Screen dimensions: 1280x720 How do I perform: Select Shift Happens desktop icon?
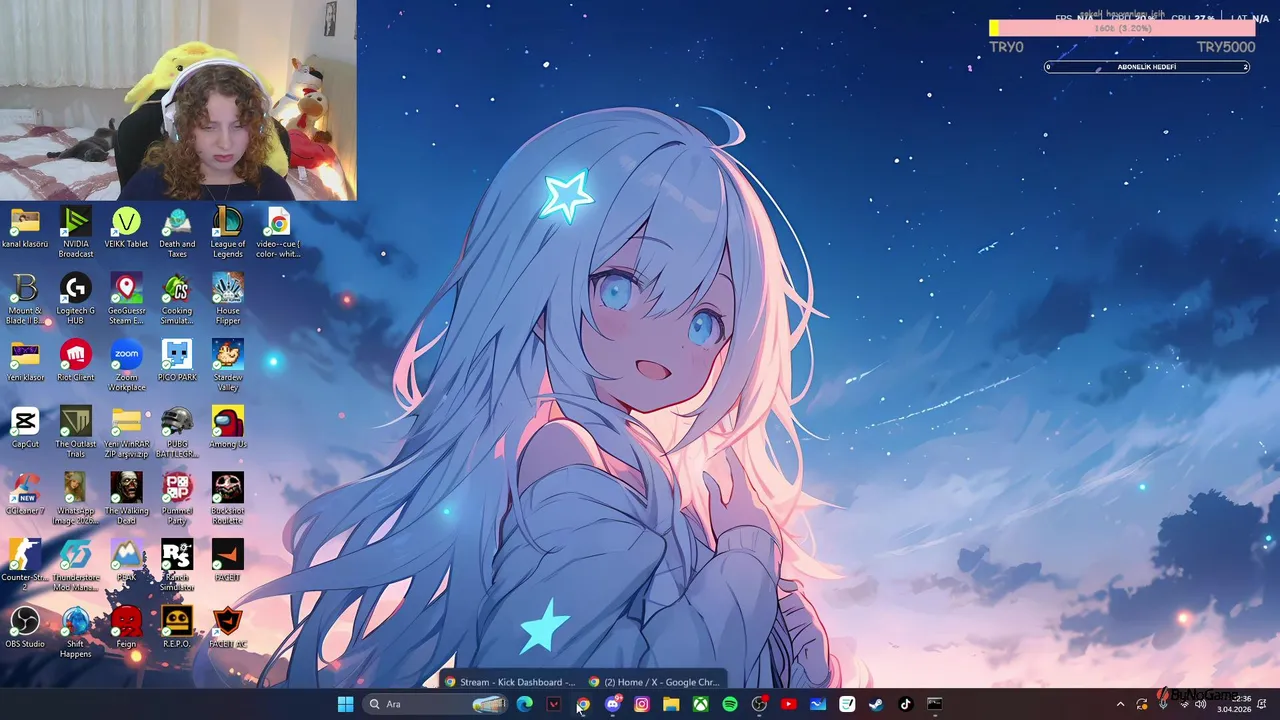76,633
